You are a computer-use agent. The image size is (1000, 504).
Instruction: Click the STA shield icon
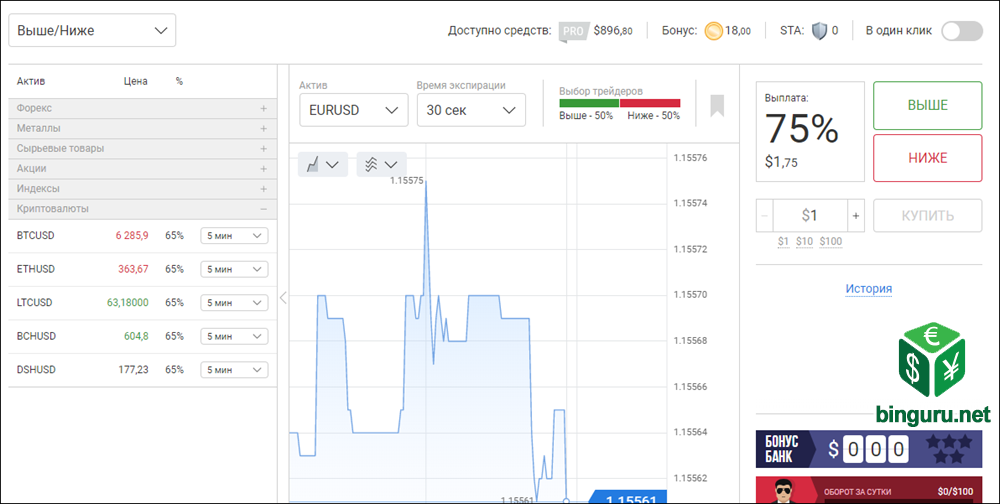click(819, 31)
